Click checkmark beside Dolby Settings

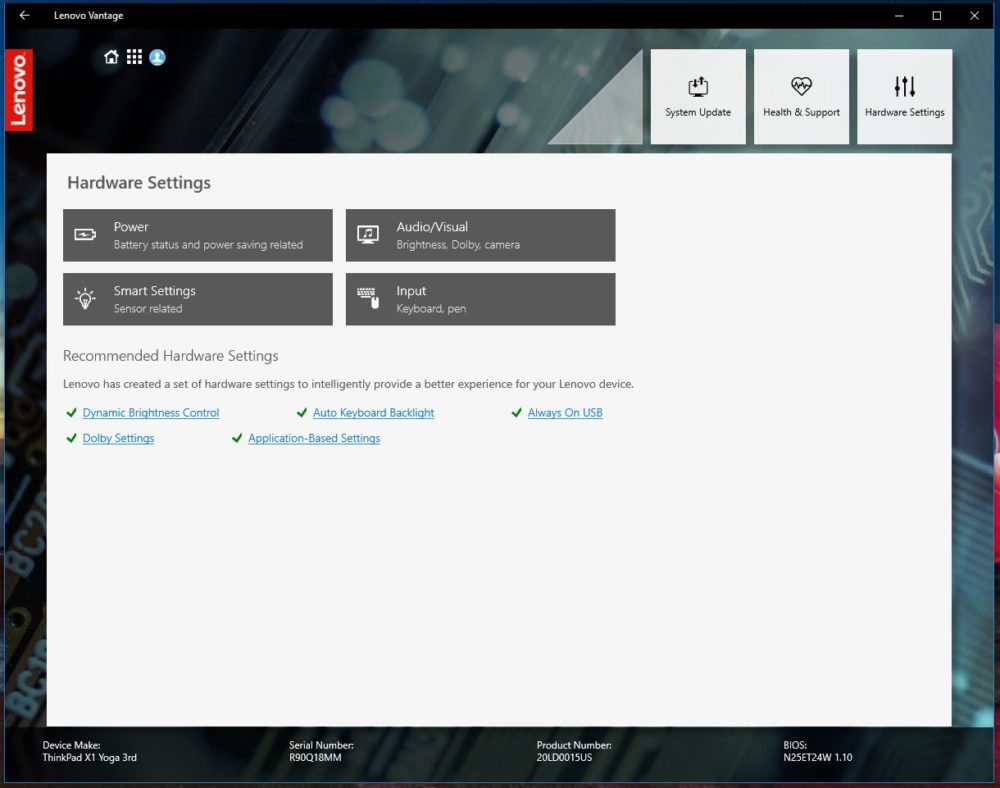coord(71,438)
